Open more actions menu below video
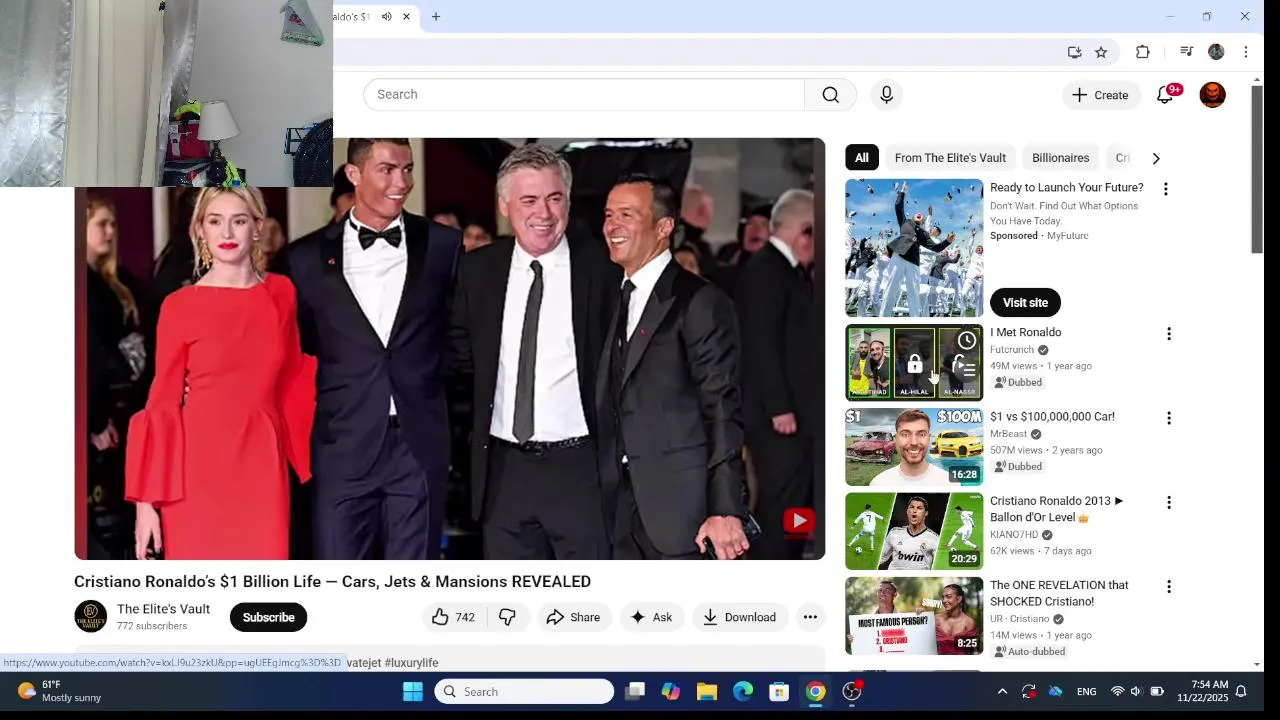The height and width of the screenshot is (720, 1280). (810, 617)
